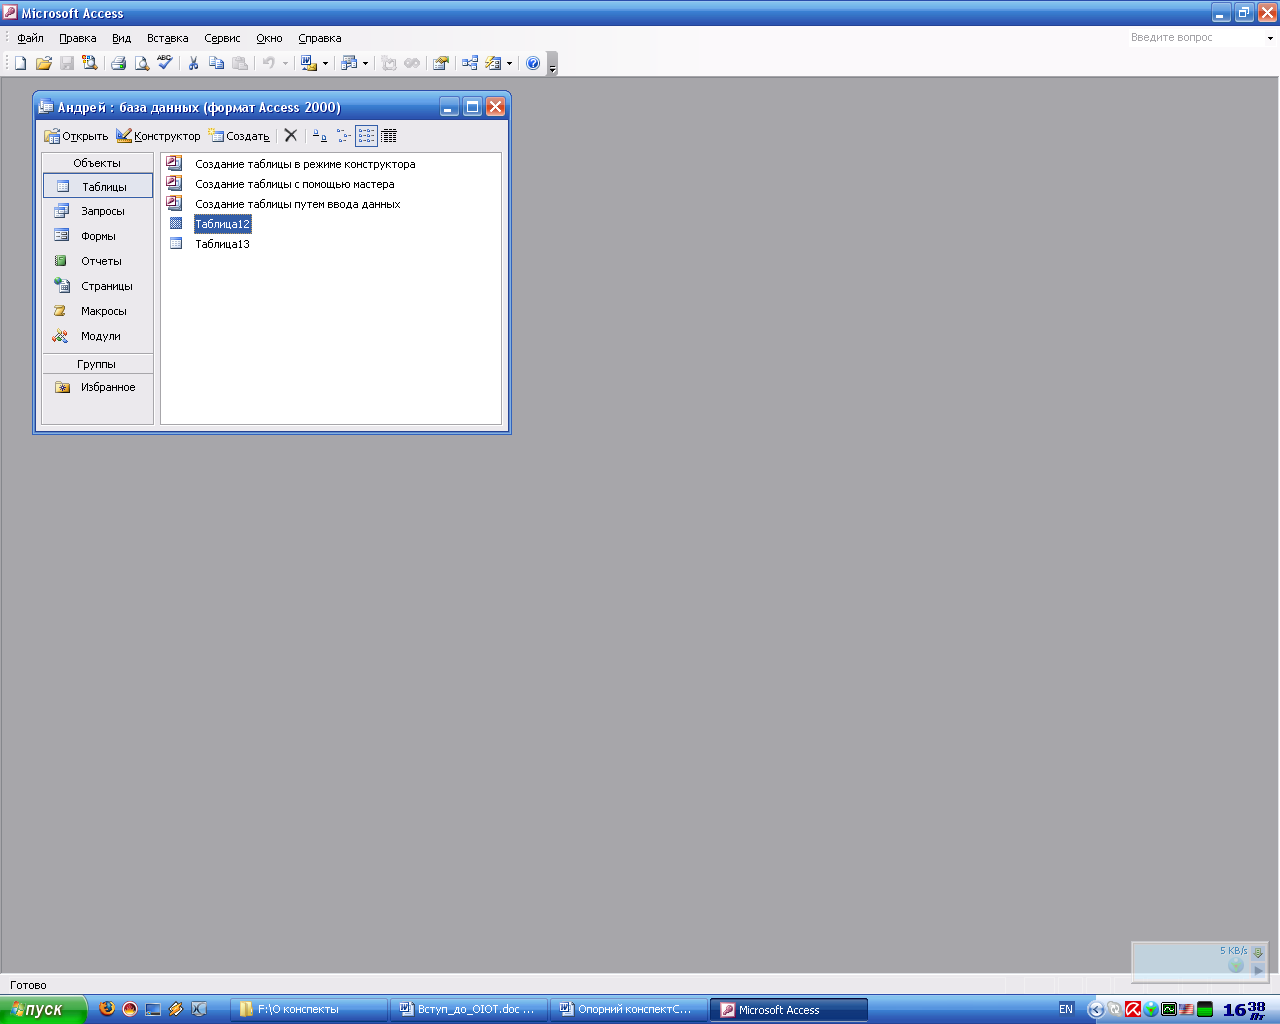Click the File Search icon in toolbar
Viewport: 1280px width, 1024px height.
[x=89, y=63]
